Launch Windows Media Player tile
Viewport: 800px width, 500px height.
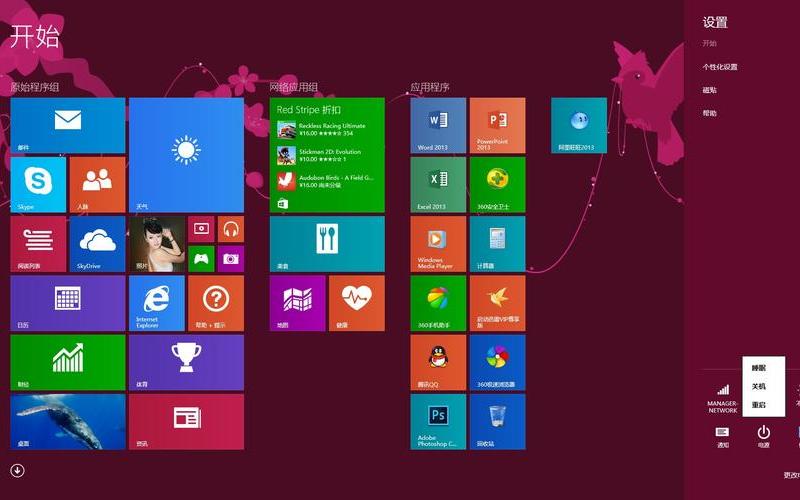(x=438, y=244)
